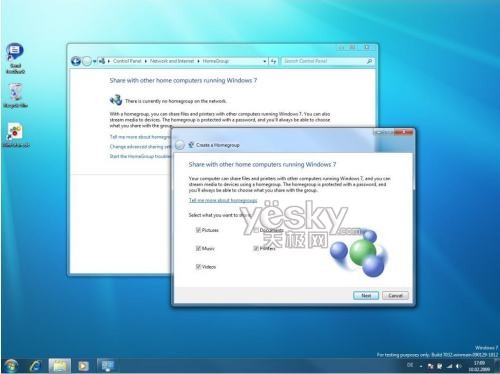500x374 pixels.
Task: Start the HomeGroup troubleshooter link
Action: click(x=140, y=156)
